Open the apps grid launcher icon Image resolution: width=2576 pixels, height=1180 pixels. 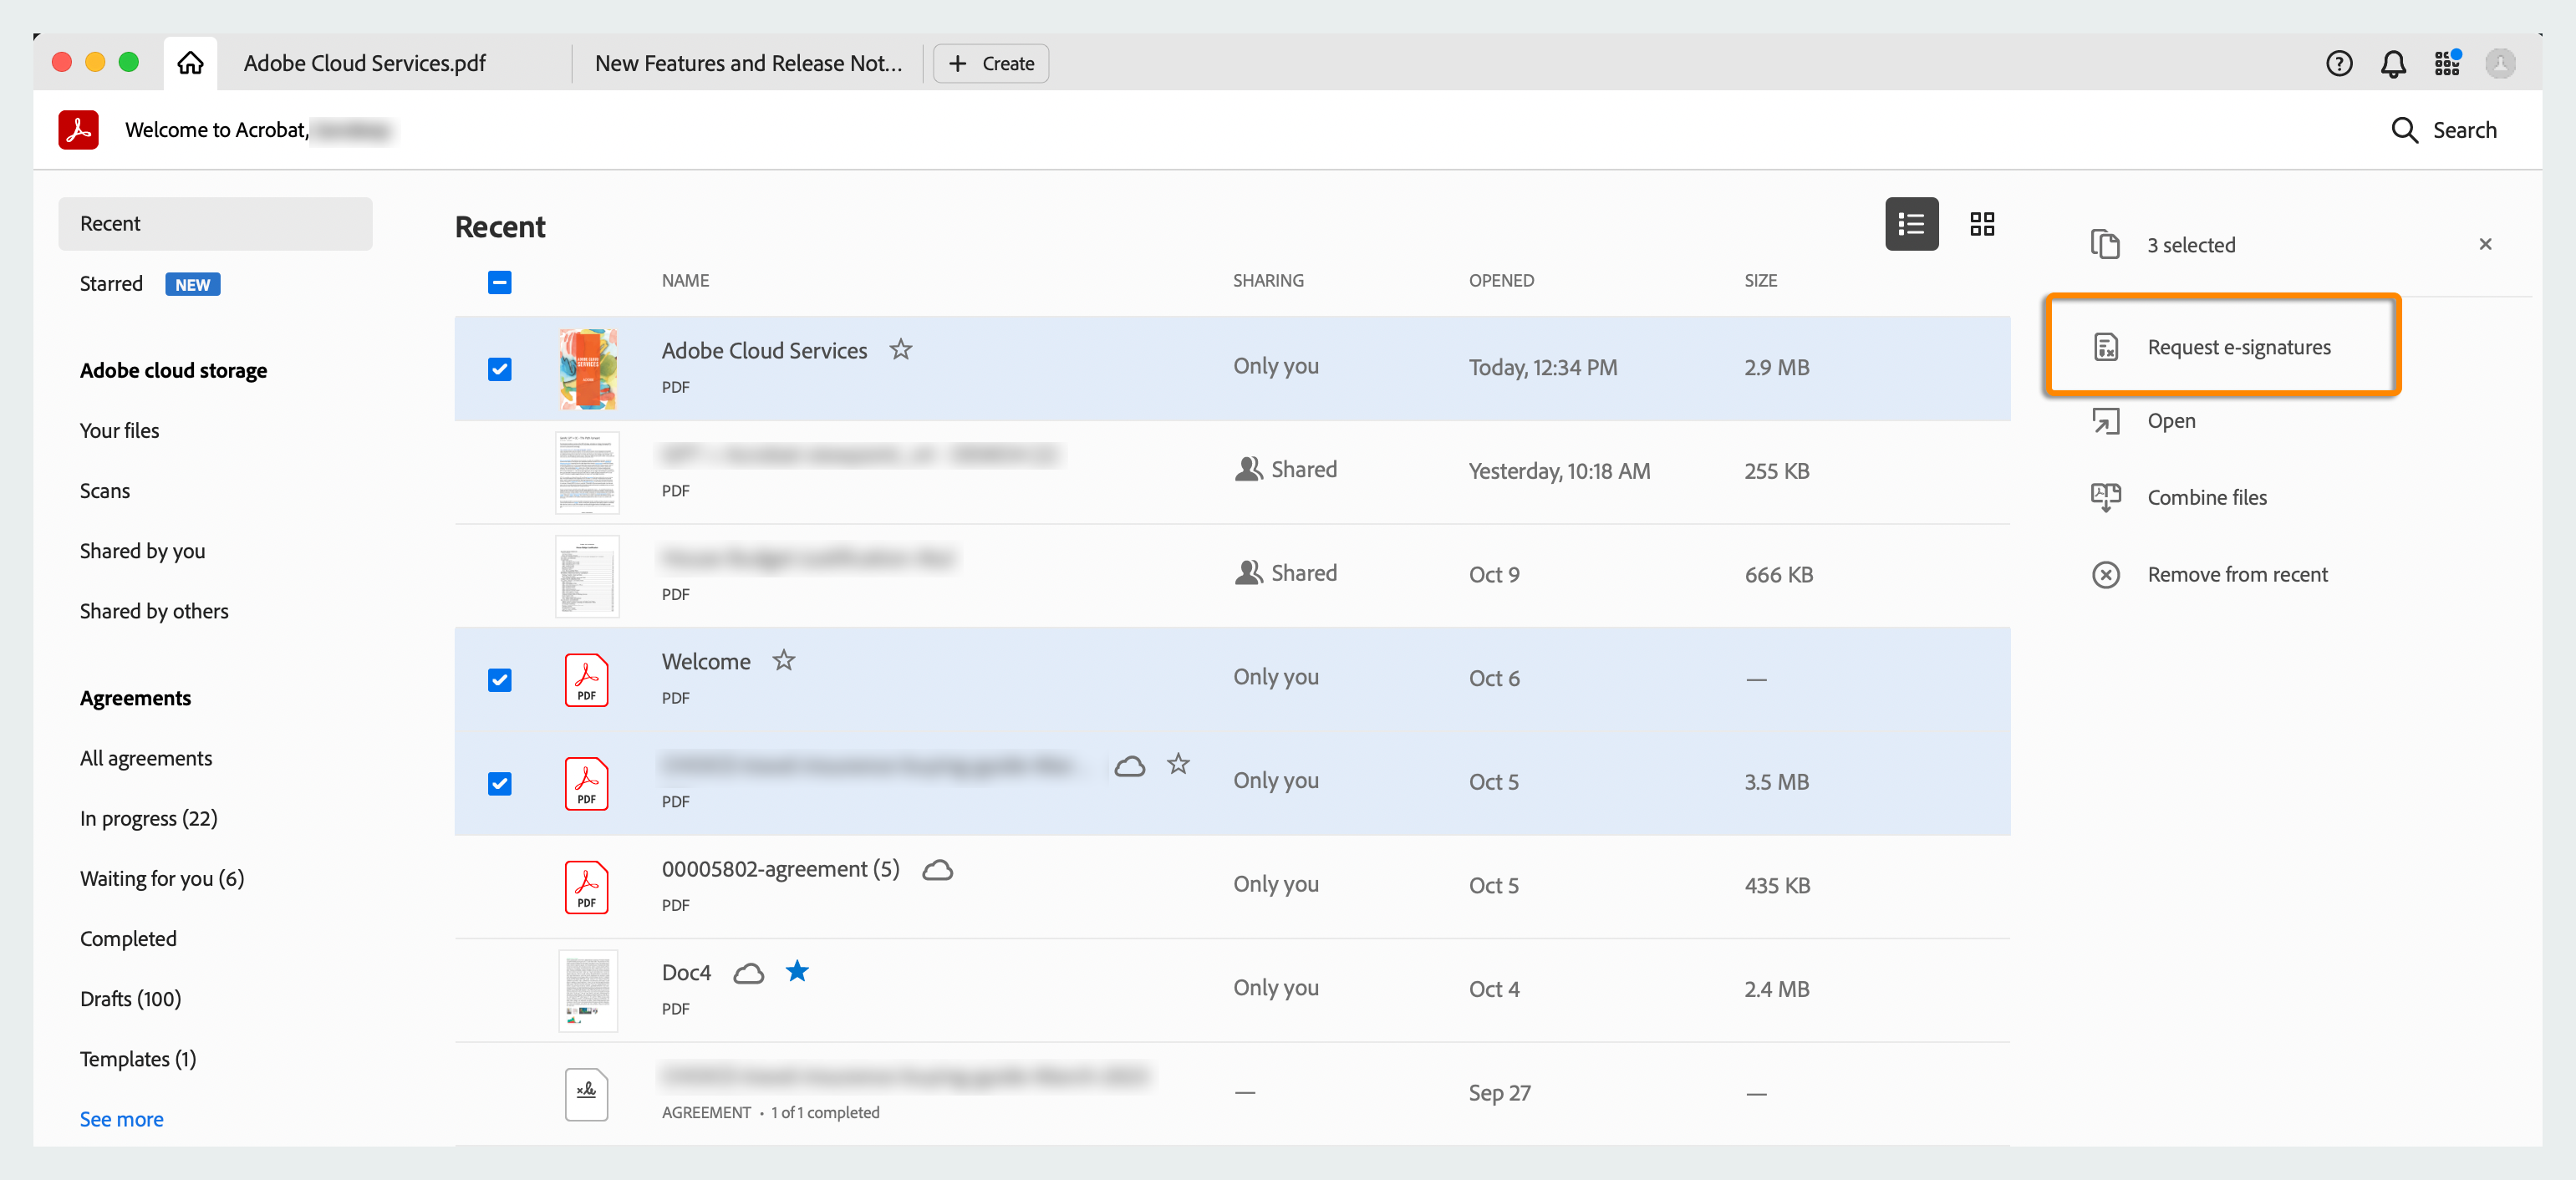tap(2446, 64)
